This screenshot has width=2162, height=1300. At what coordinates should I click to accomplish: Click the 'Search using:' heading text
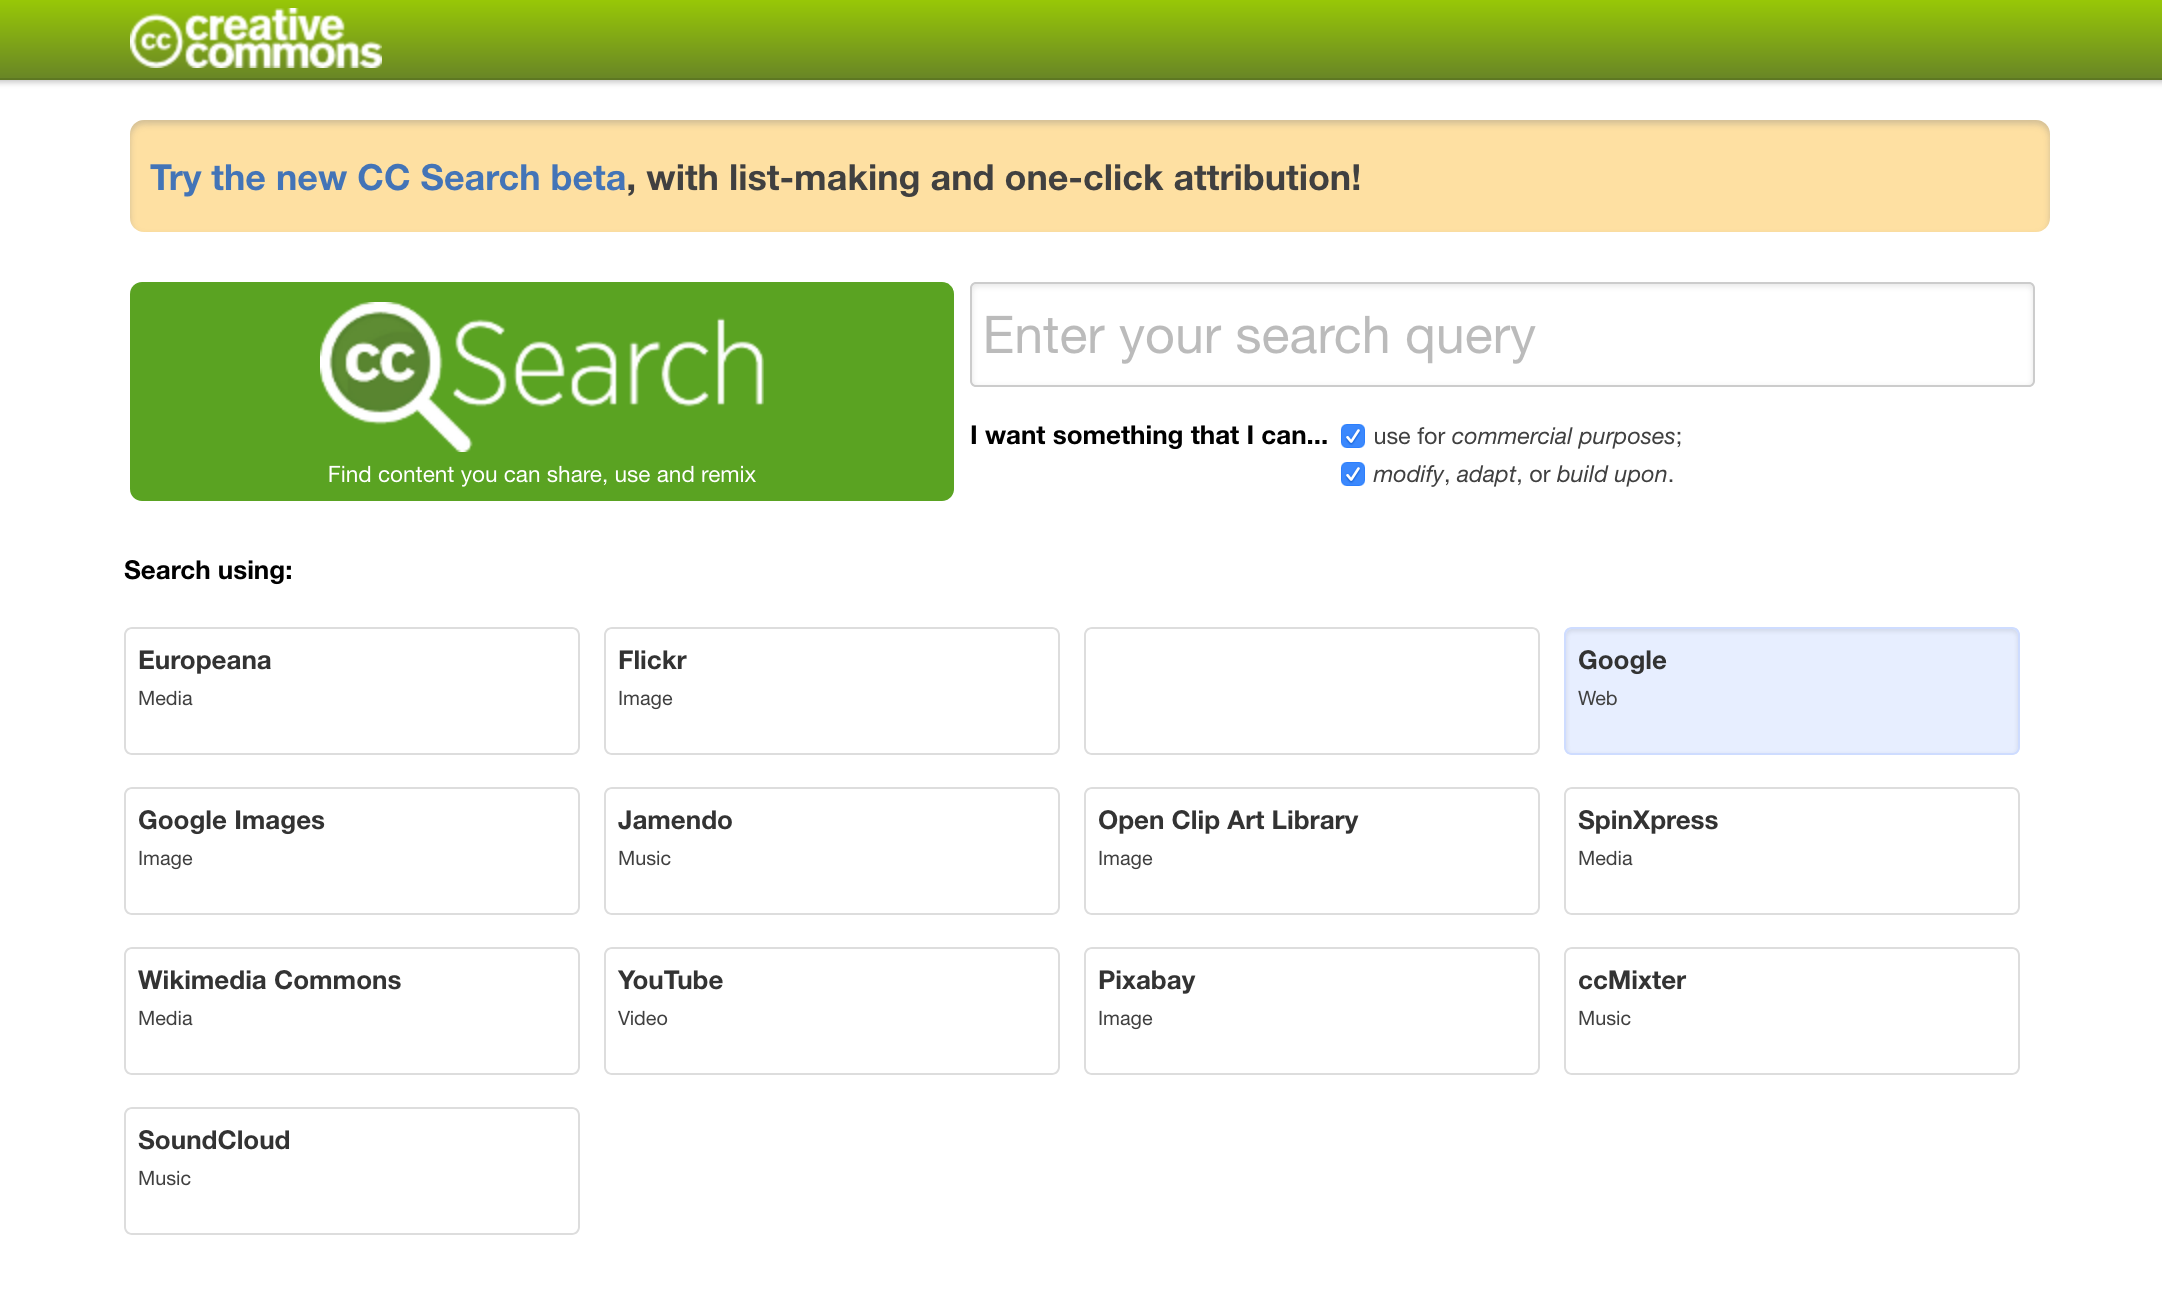click(x=208, y=570)
